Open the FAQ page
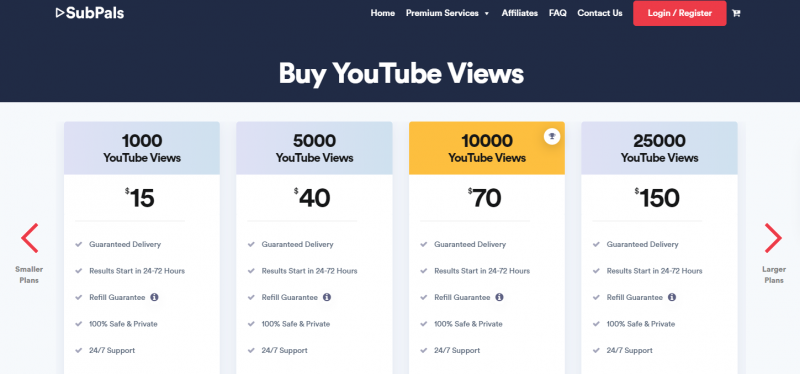Viewport: 800px width, 374px height. click(x=558, y=13)
